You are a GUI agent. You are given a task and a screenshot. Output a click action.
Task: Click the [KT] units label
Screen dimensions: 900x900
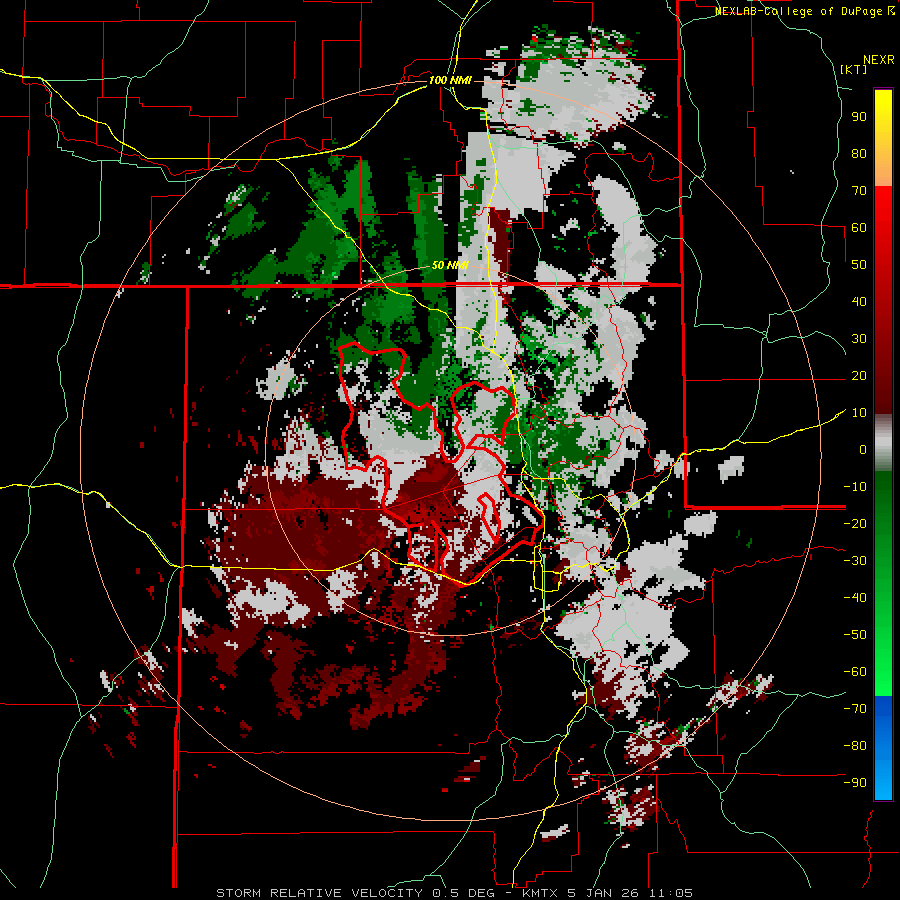coord(854,69)
